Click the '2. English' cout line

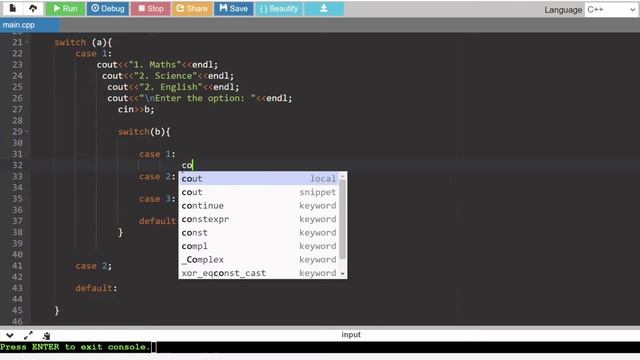(x=173, y=87)
